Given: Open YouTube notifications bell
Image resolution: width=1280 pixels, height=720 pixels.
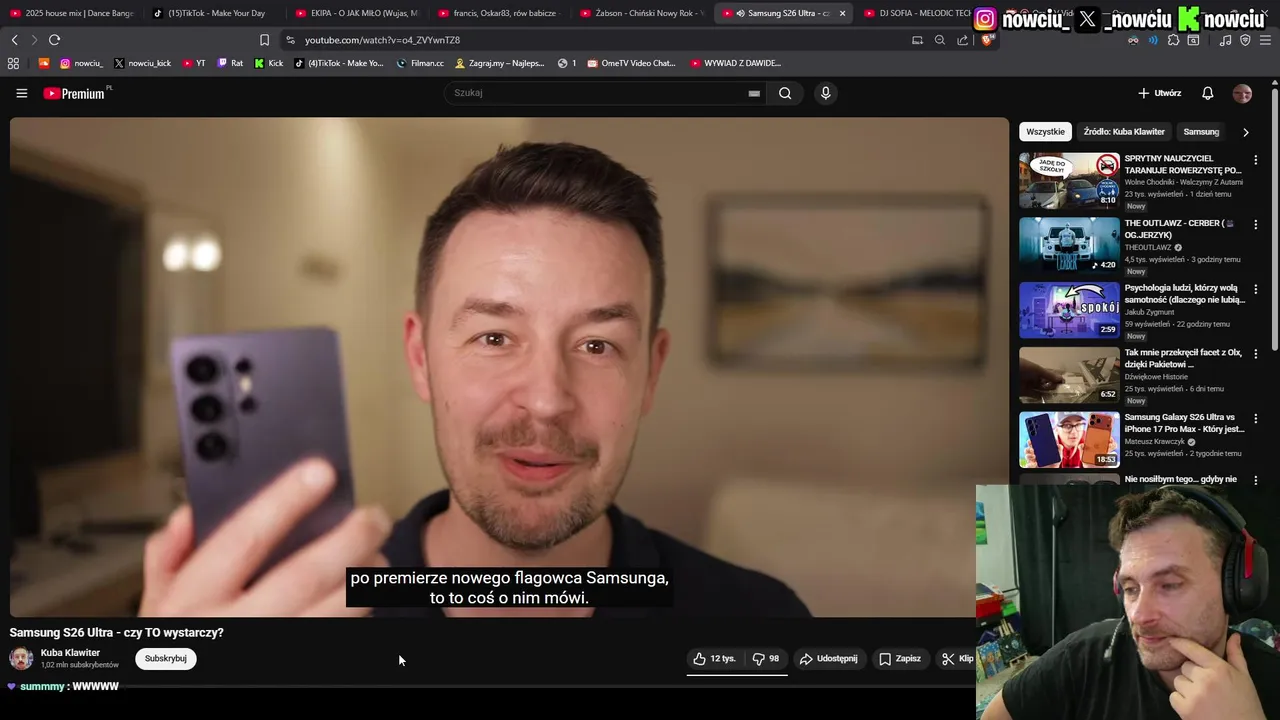Looking at the screenshot, I should tap(1207, 93).
